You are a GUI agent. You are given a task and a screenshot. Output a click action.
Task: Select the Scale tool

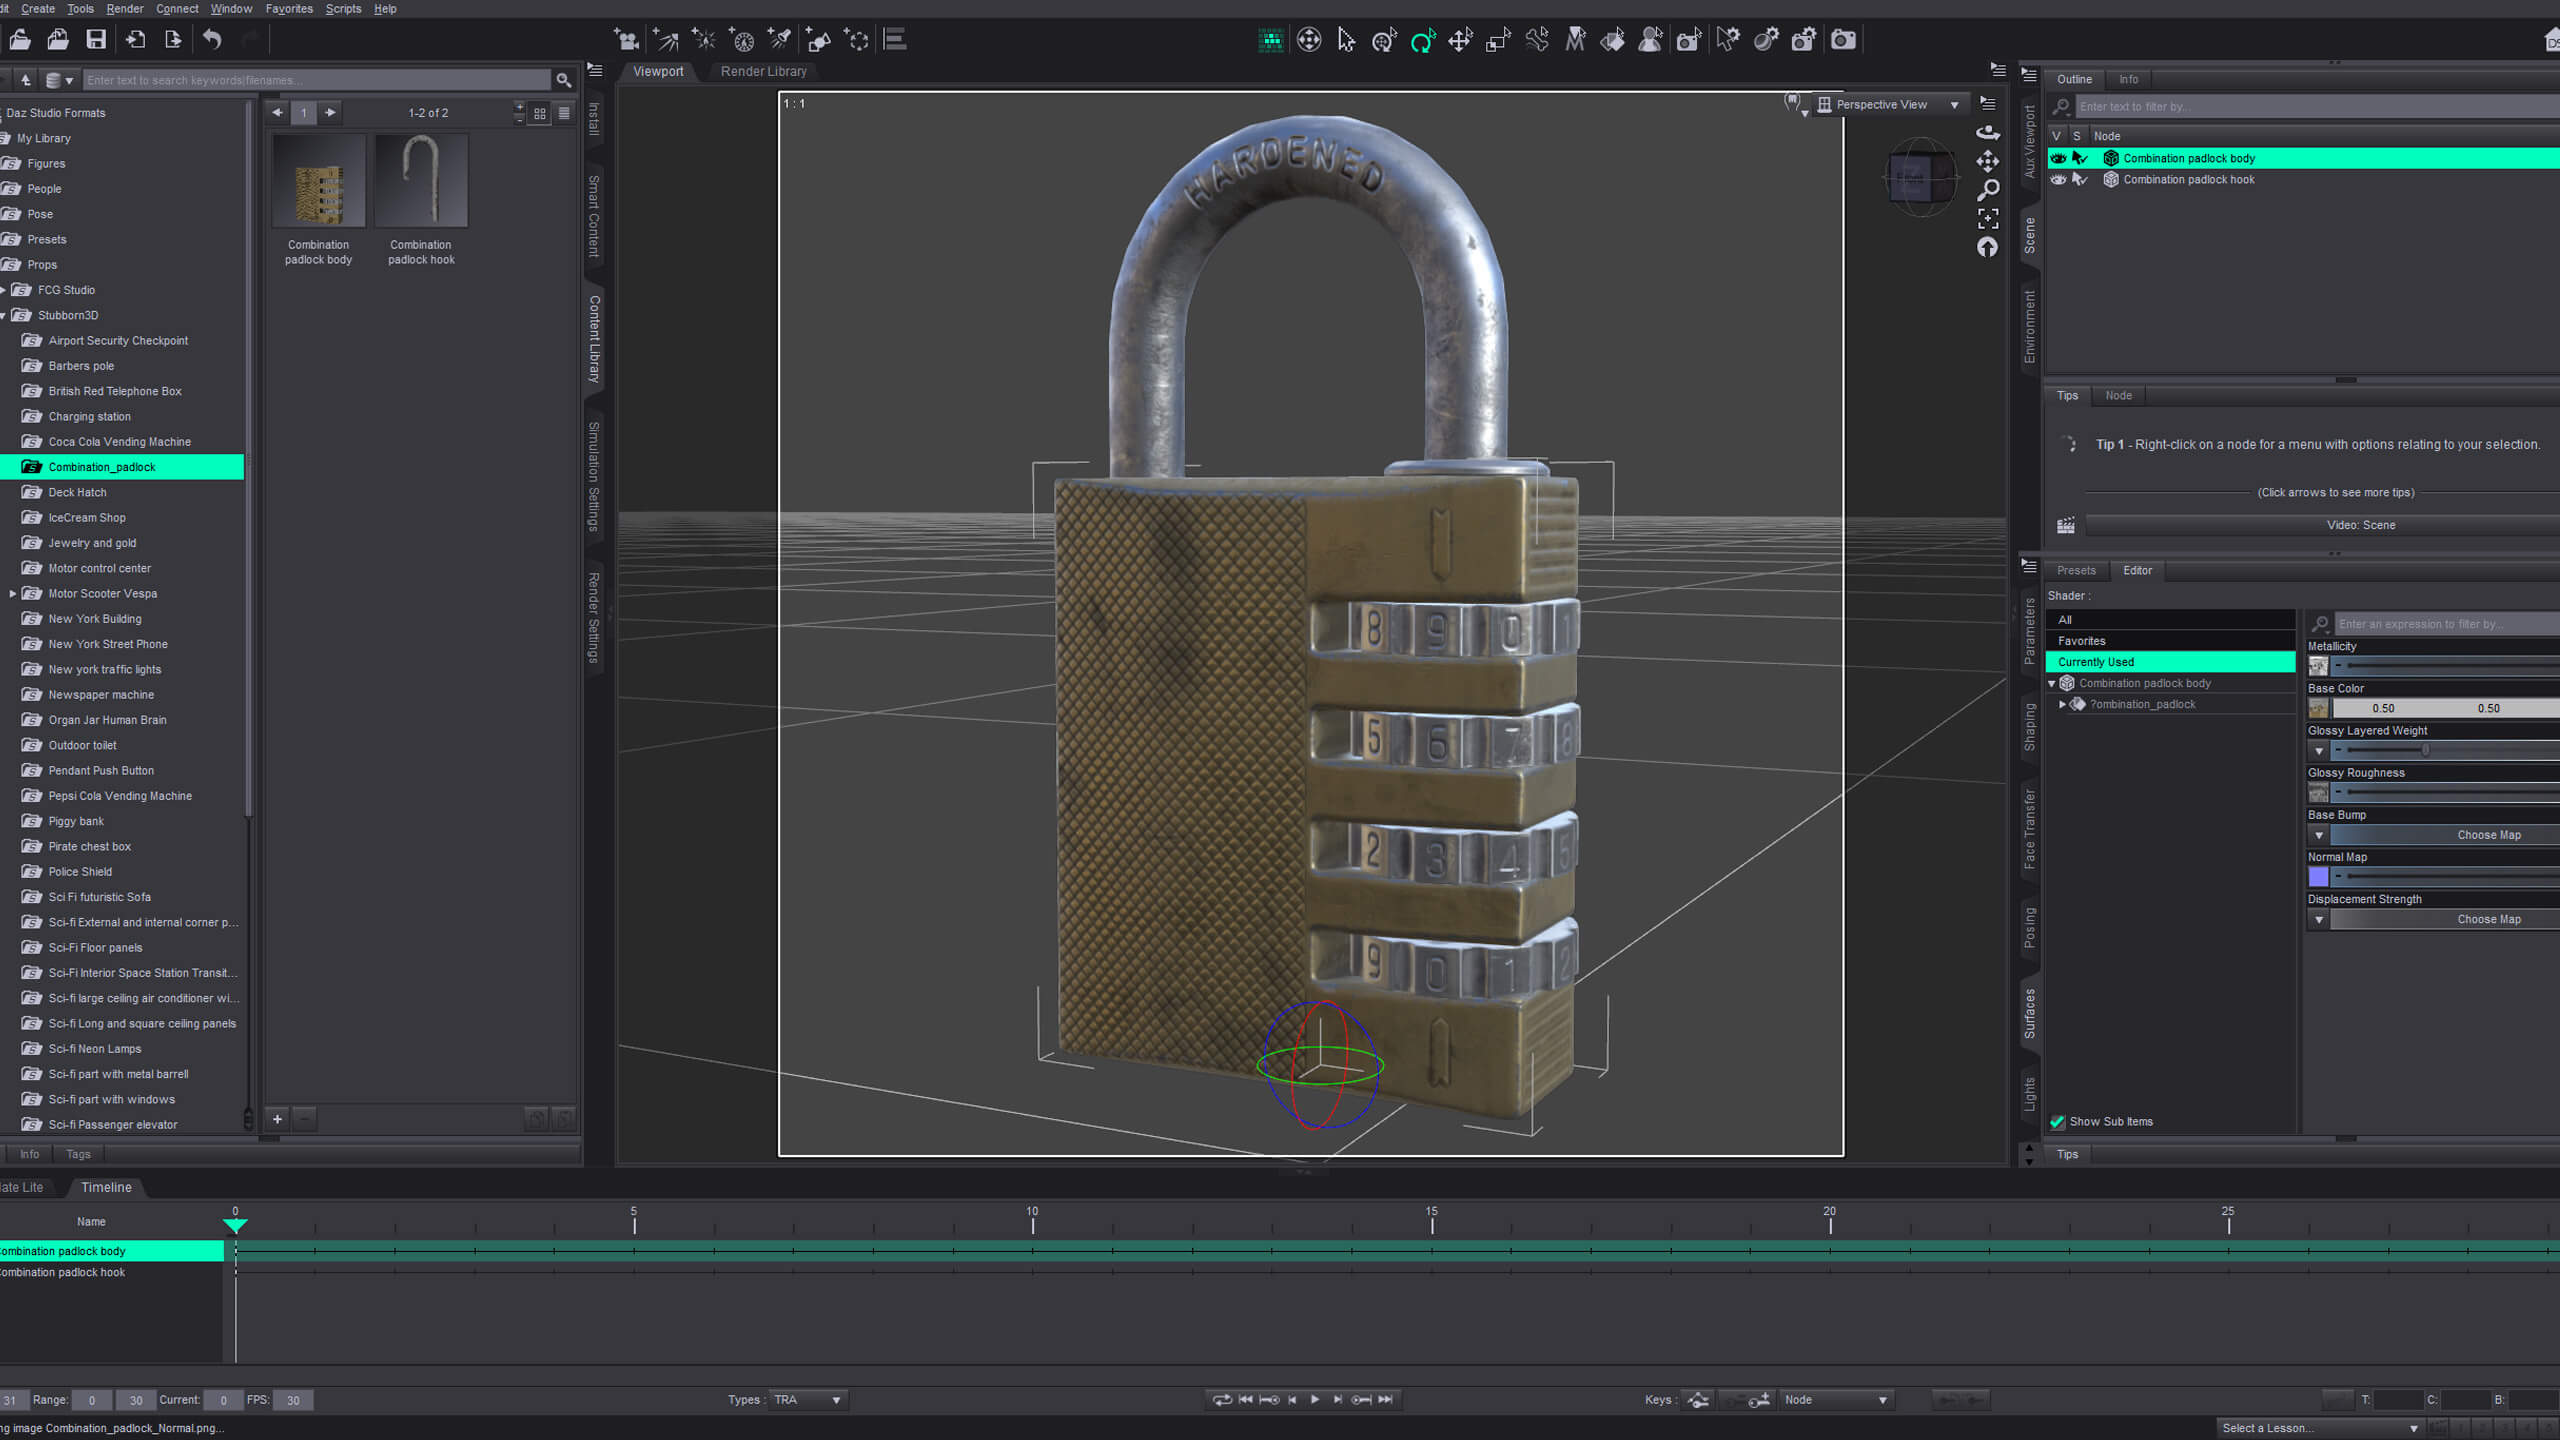tap(1498, 40)
